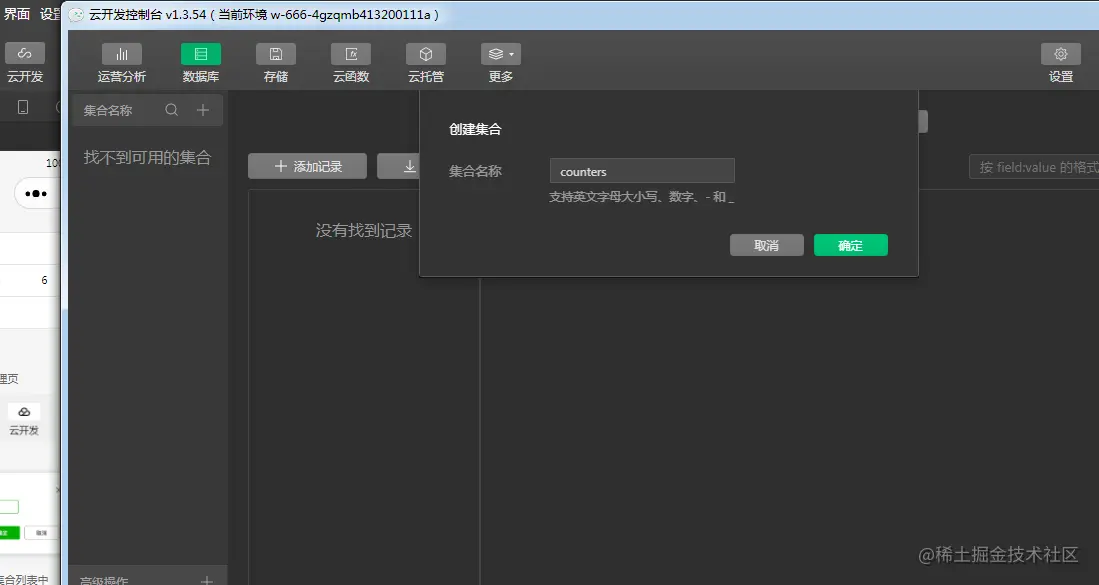Image resolution: width=1099 pixels, height=585 pixels.
Task: Switch to the 数据库 database section
Action: click(x=200, y=64)
